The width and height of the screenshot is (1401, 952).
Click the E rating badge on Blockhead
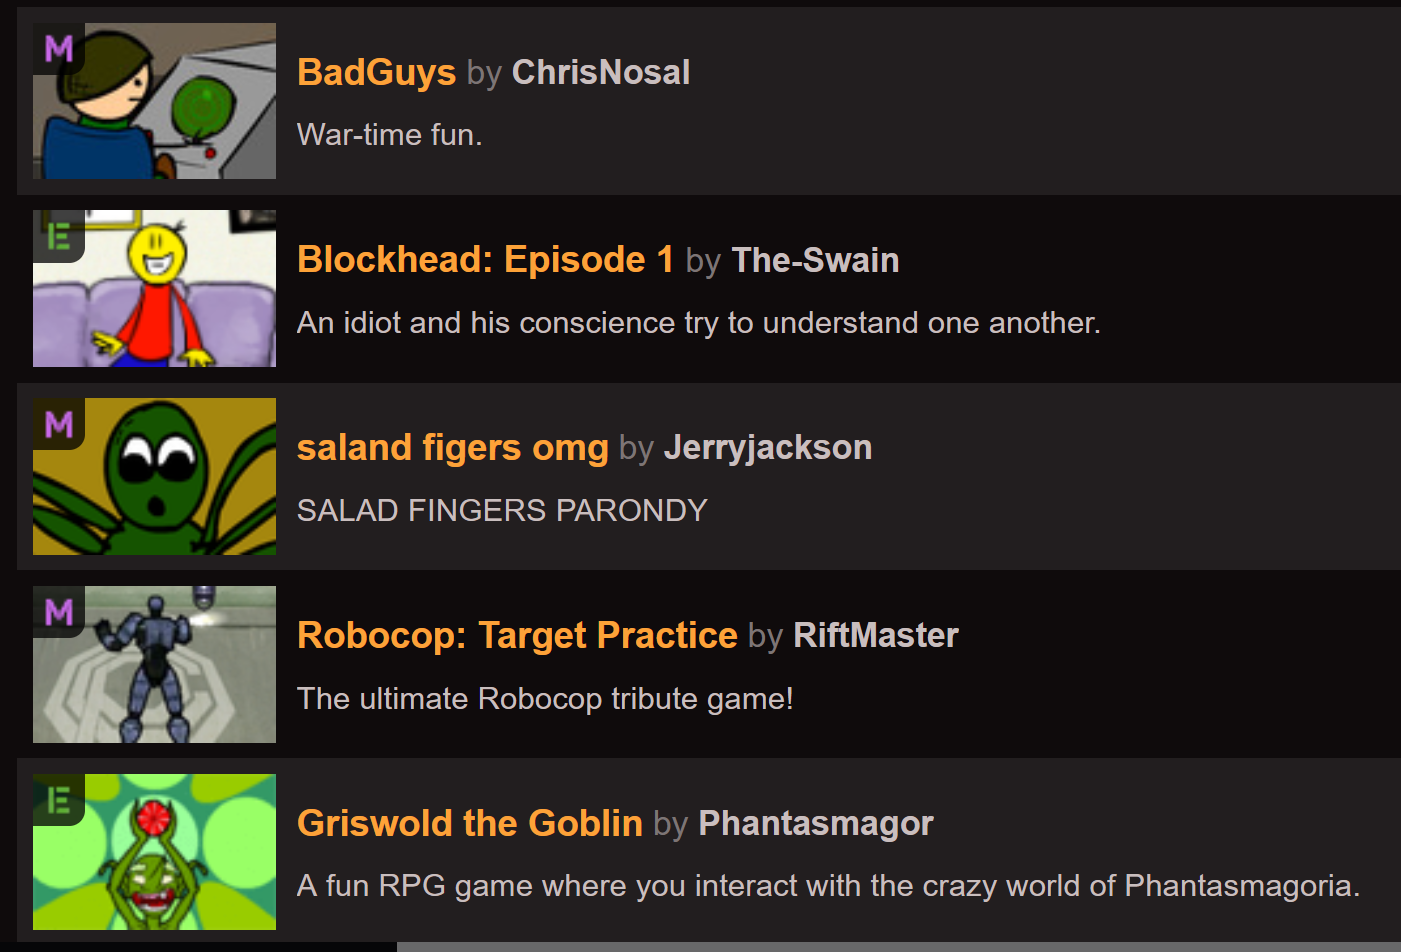pyautogui.click(x=59, y=236)
